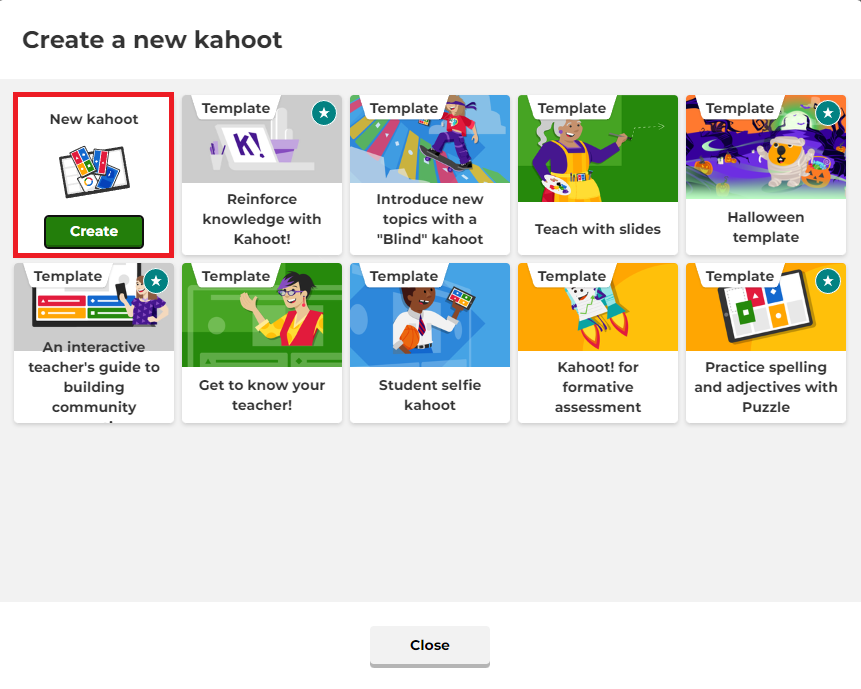Click the 'Student selfie kahoot' title text
Screen dimensions: 861x689
[x=430, y=395]
